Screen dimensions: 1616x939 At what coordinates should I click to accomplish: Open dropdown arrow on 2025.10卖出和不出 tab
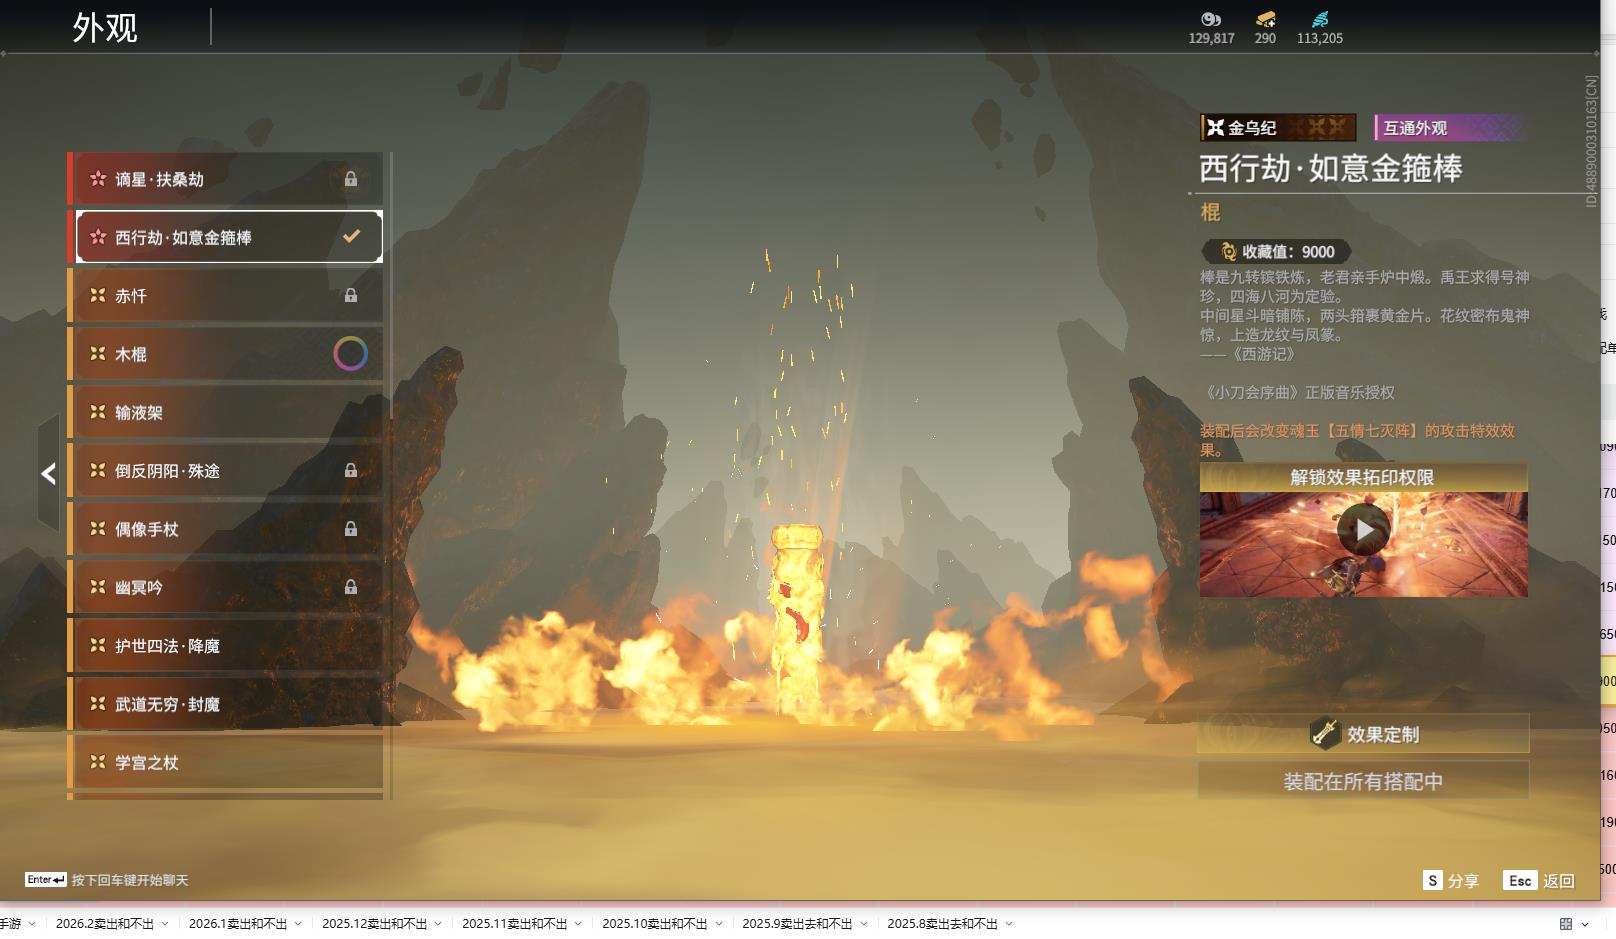click(718, 924)
